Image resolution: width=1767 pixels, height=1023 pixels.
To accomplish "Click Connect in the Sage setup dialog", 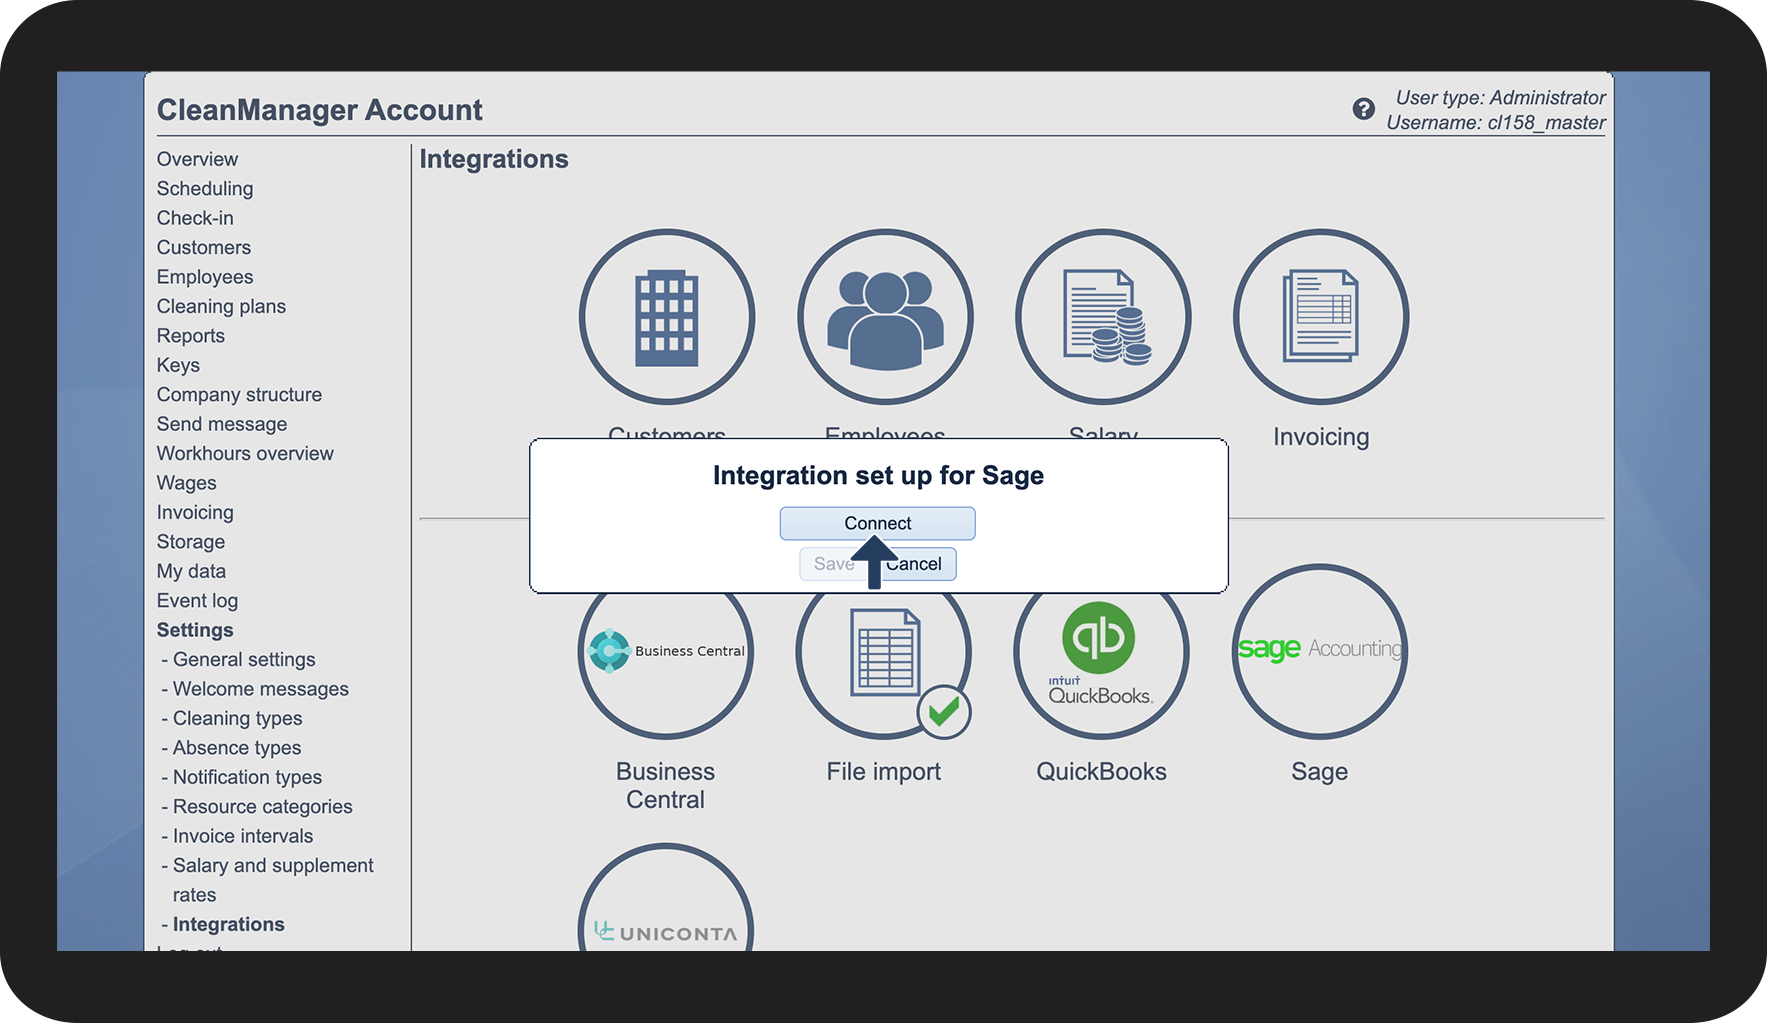I will [878, 523].
